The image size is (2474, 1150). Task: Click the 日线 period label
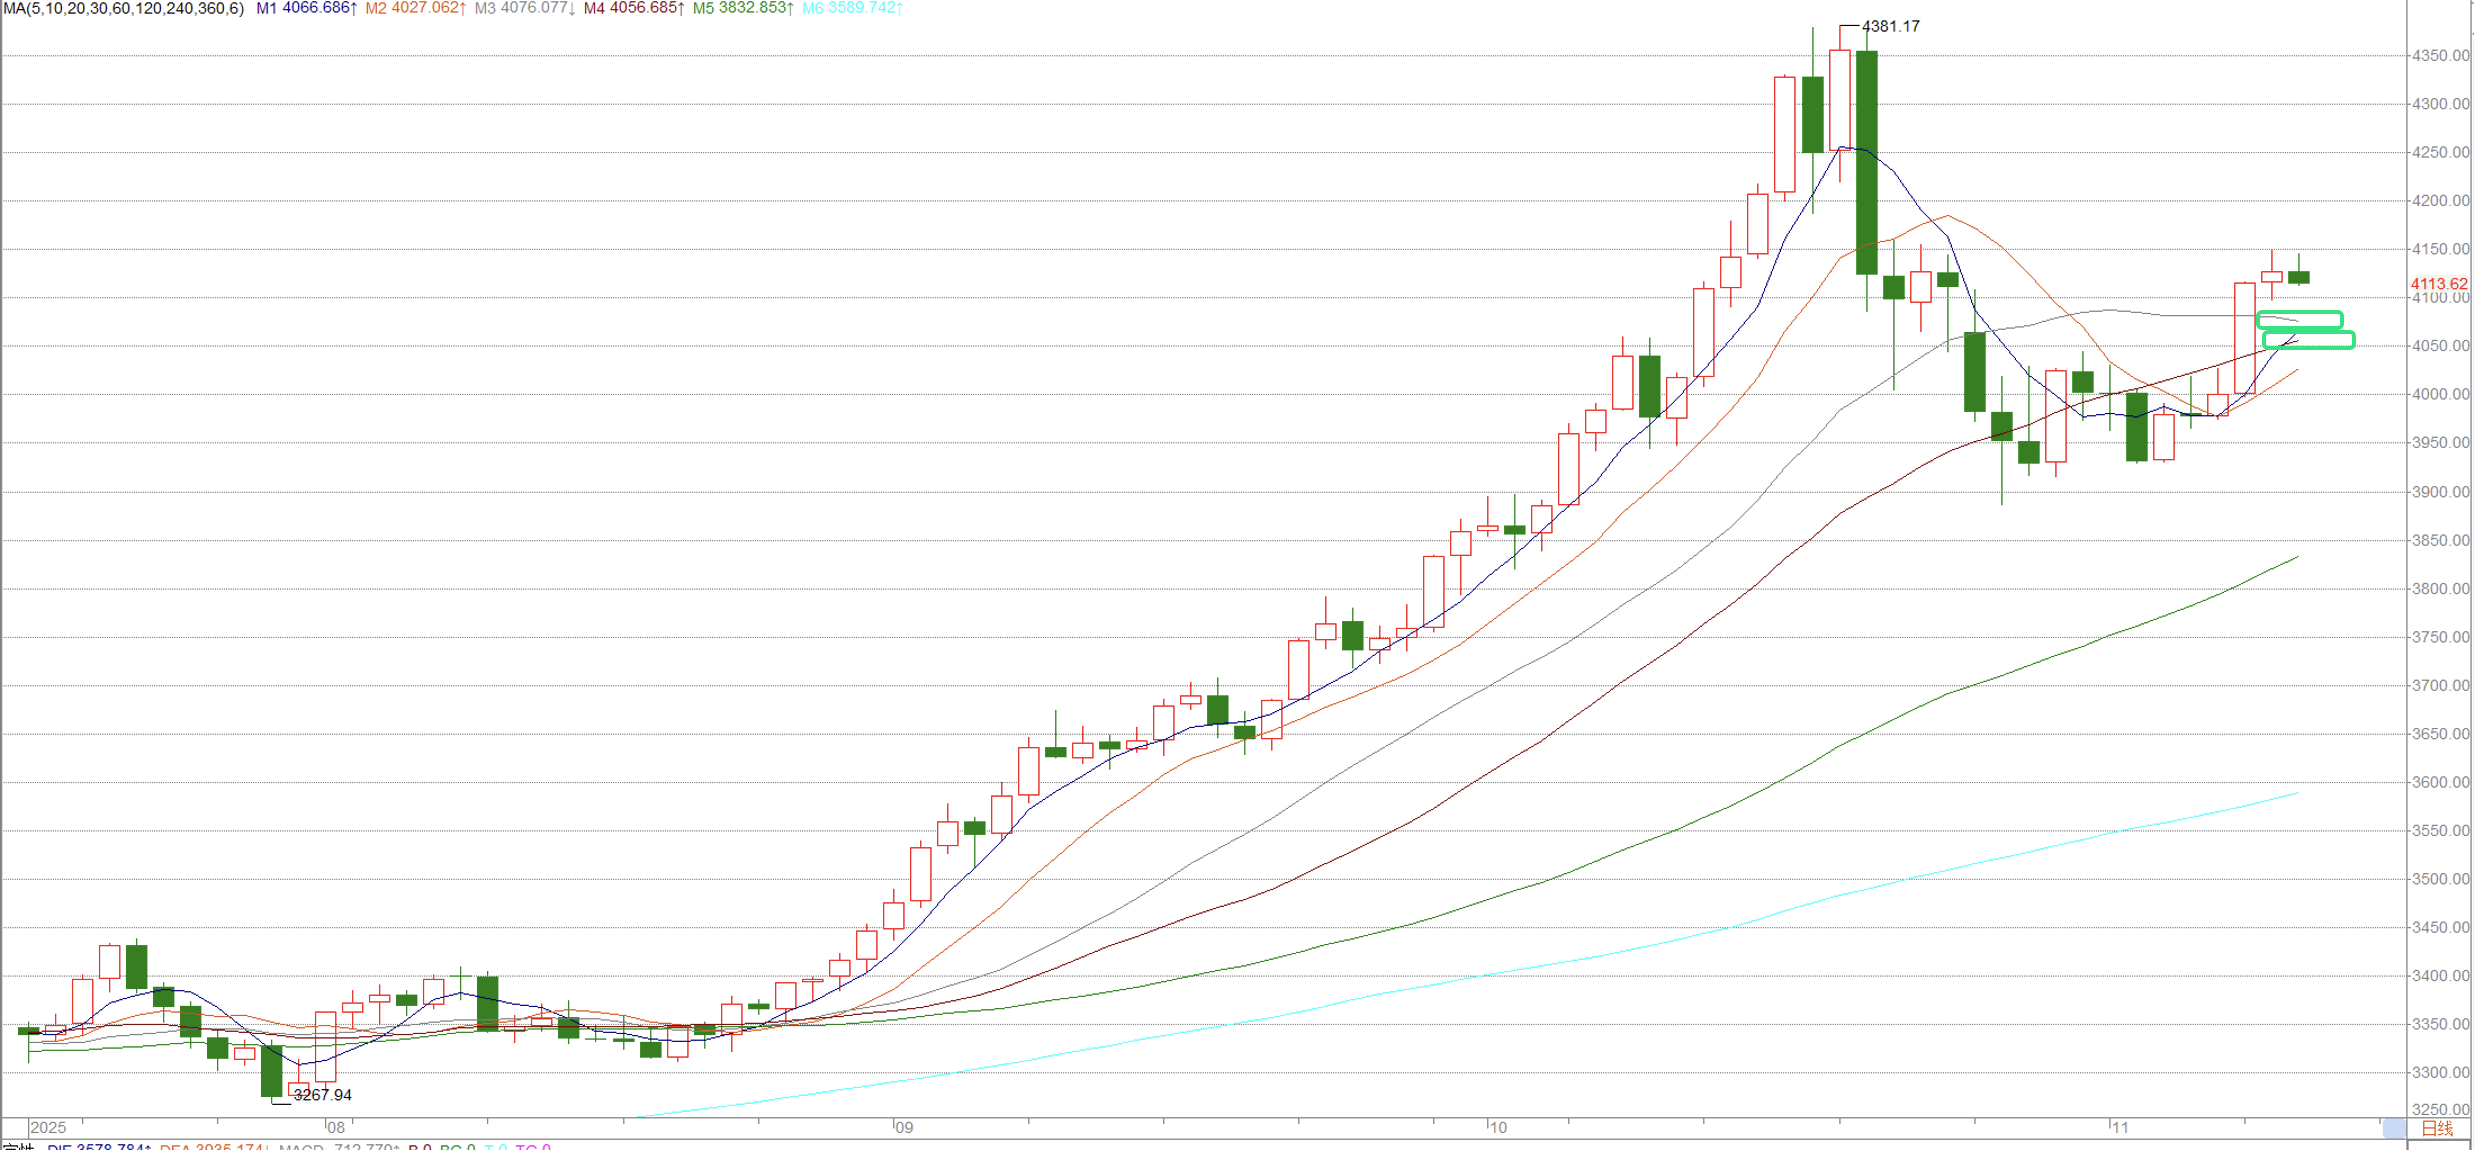coord(2437,1128)
